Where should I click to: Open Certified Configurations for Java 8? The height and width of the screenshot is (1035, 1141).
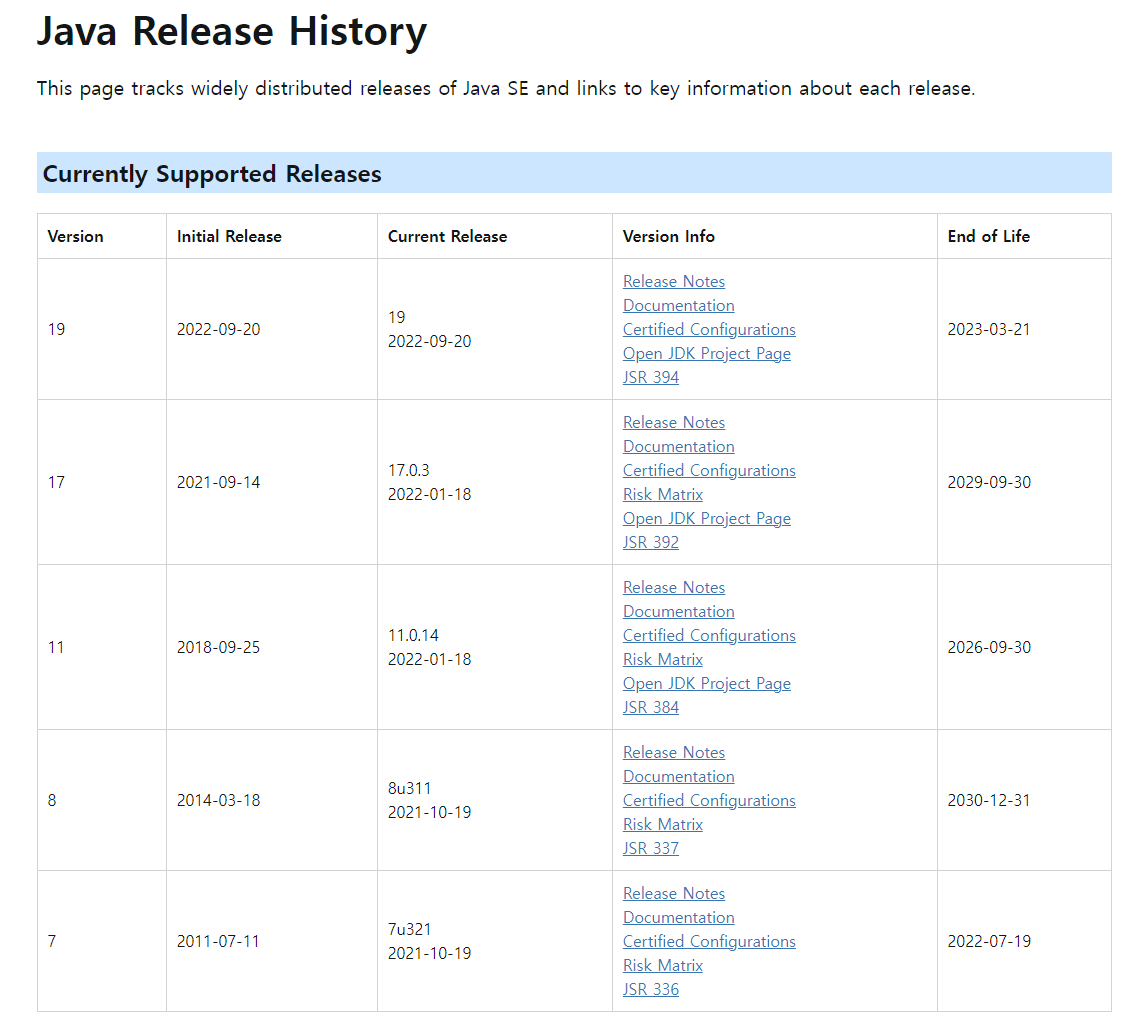coord(709,801)
